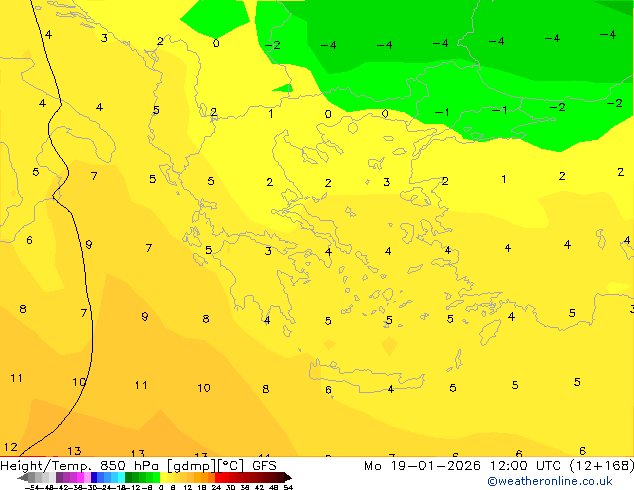Click the '850 hPa' caption text
The width and height of the screenshot is (634, 490).
129,466
